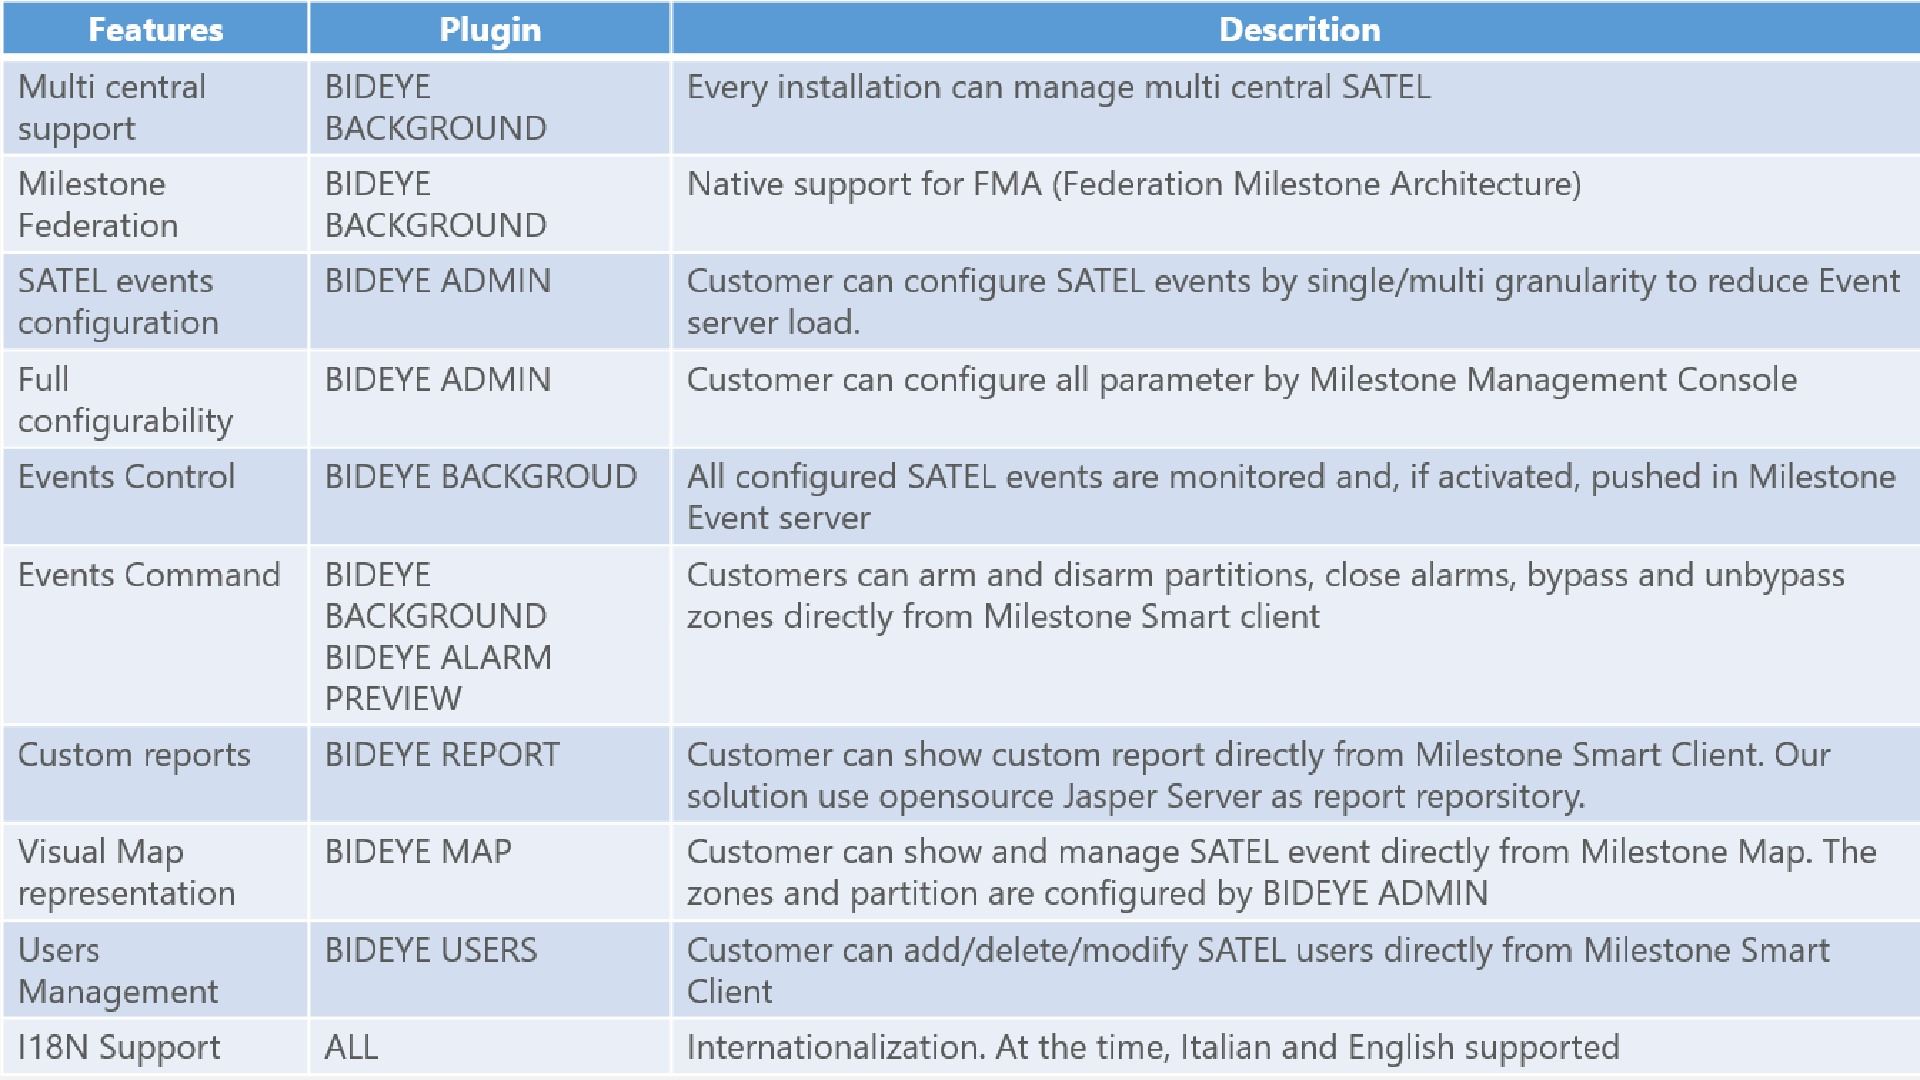This screenshot has width=1920, height=1080.
Task: Click the BIDEYE BACKGROUD plugin cell
Action: point(490,496)
